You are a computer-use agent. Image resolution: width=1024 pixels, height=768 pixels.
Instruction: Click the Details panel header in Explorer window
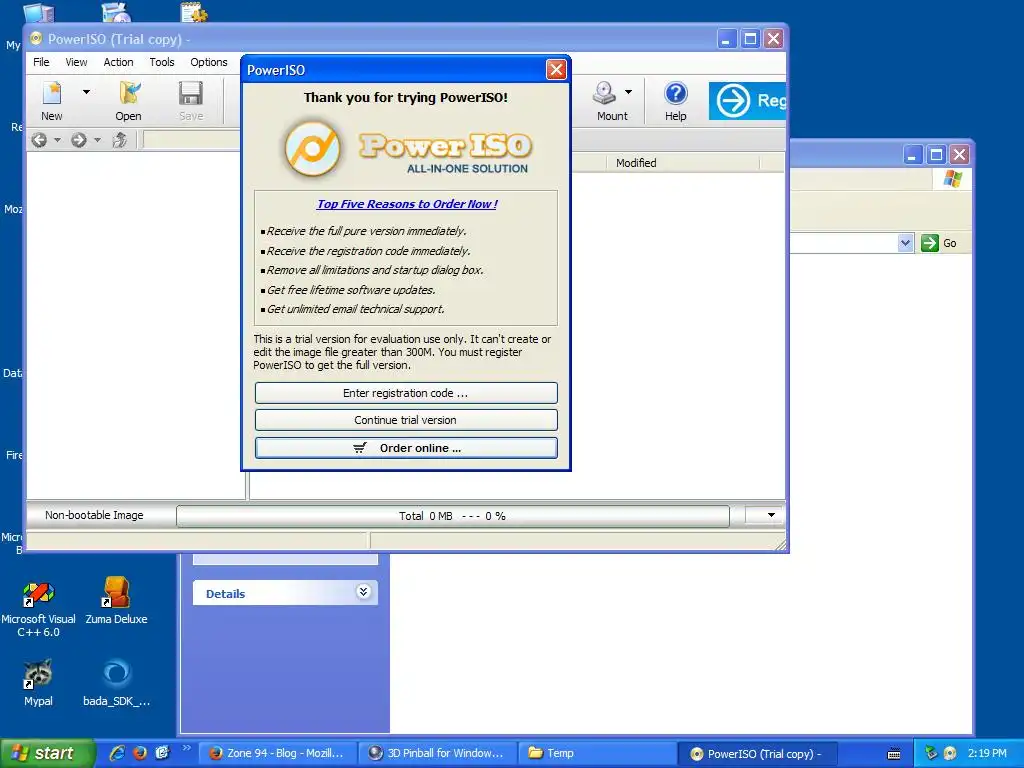click(x=285, y=593)
